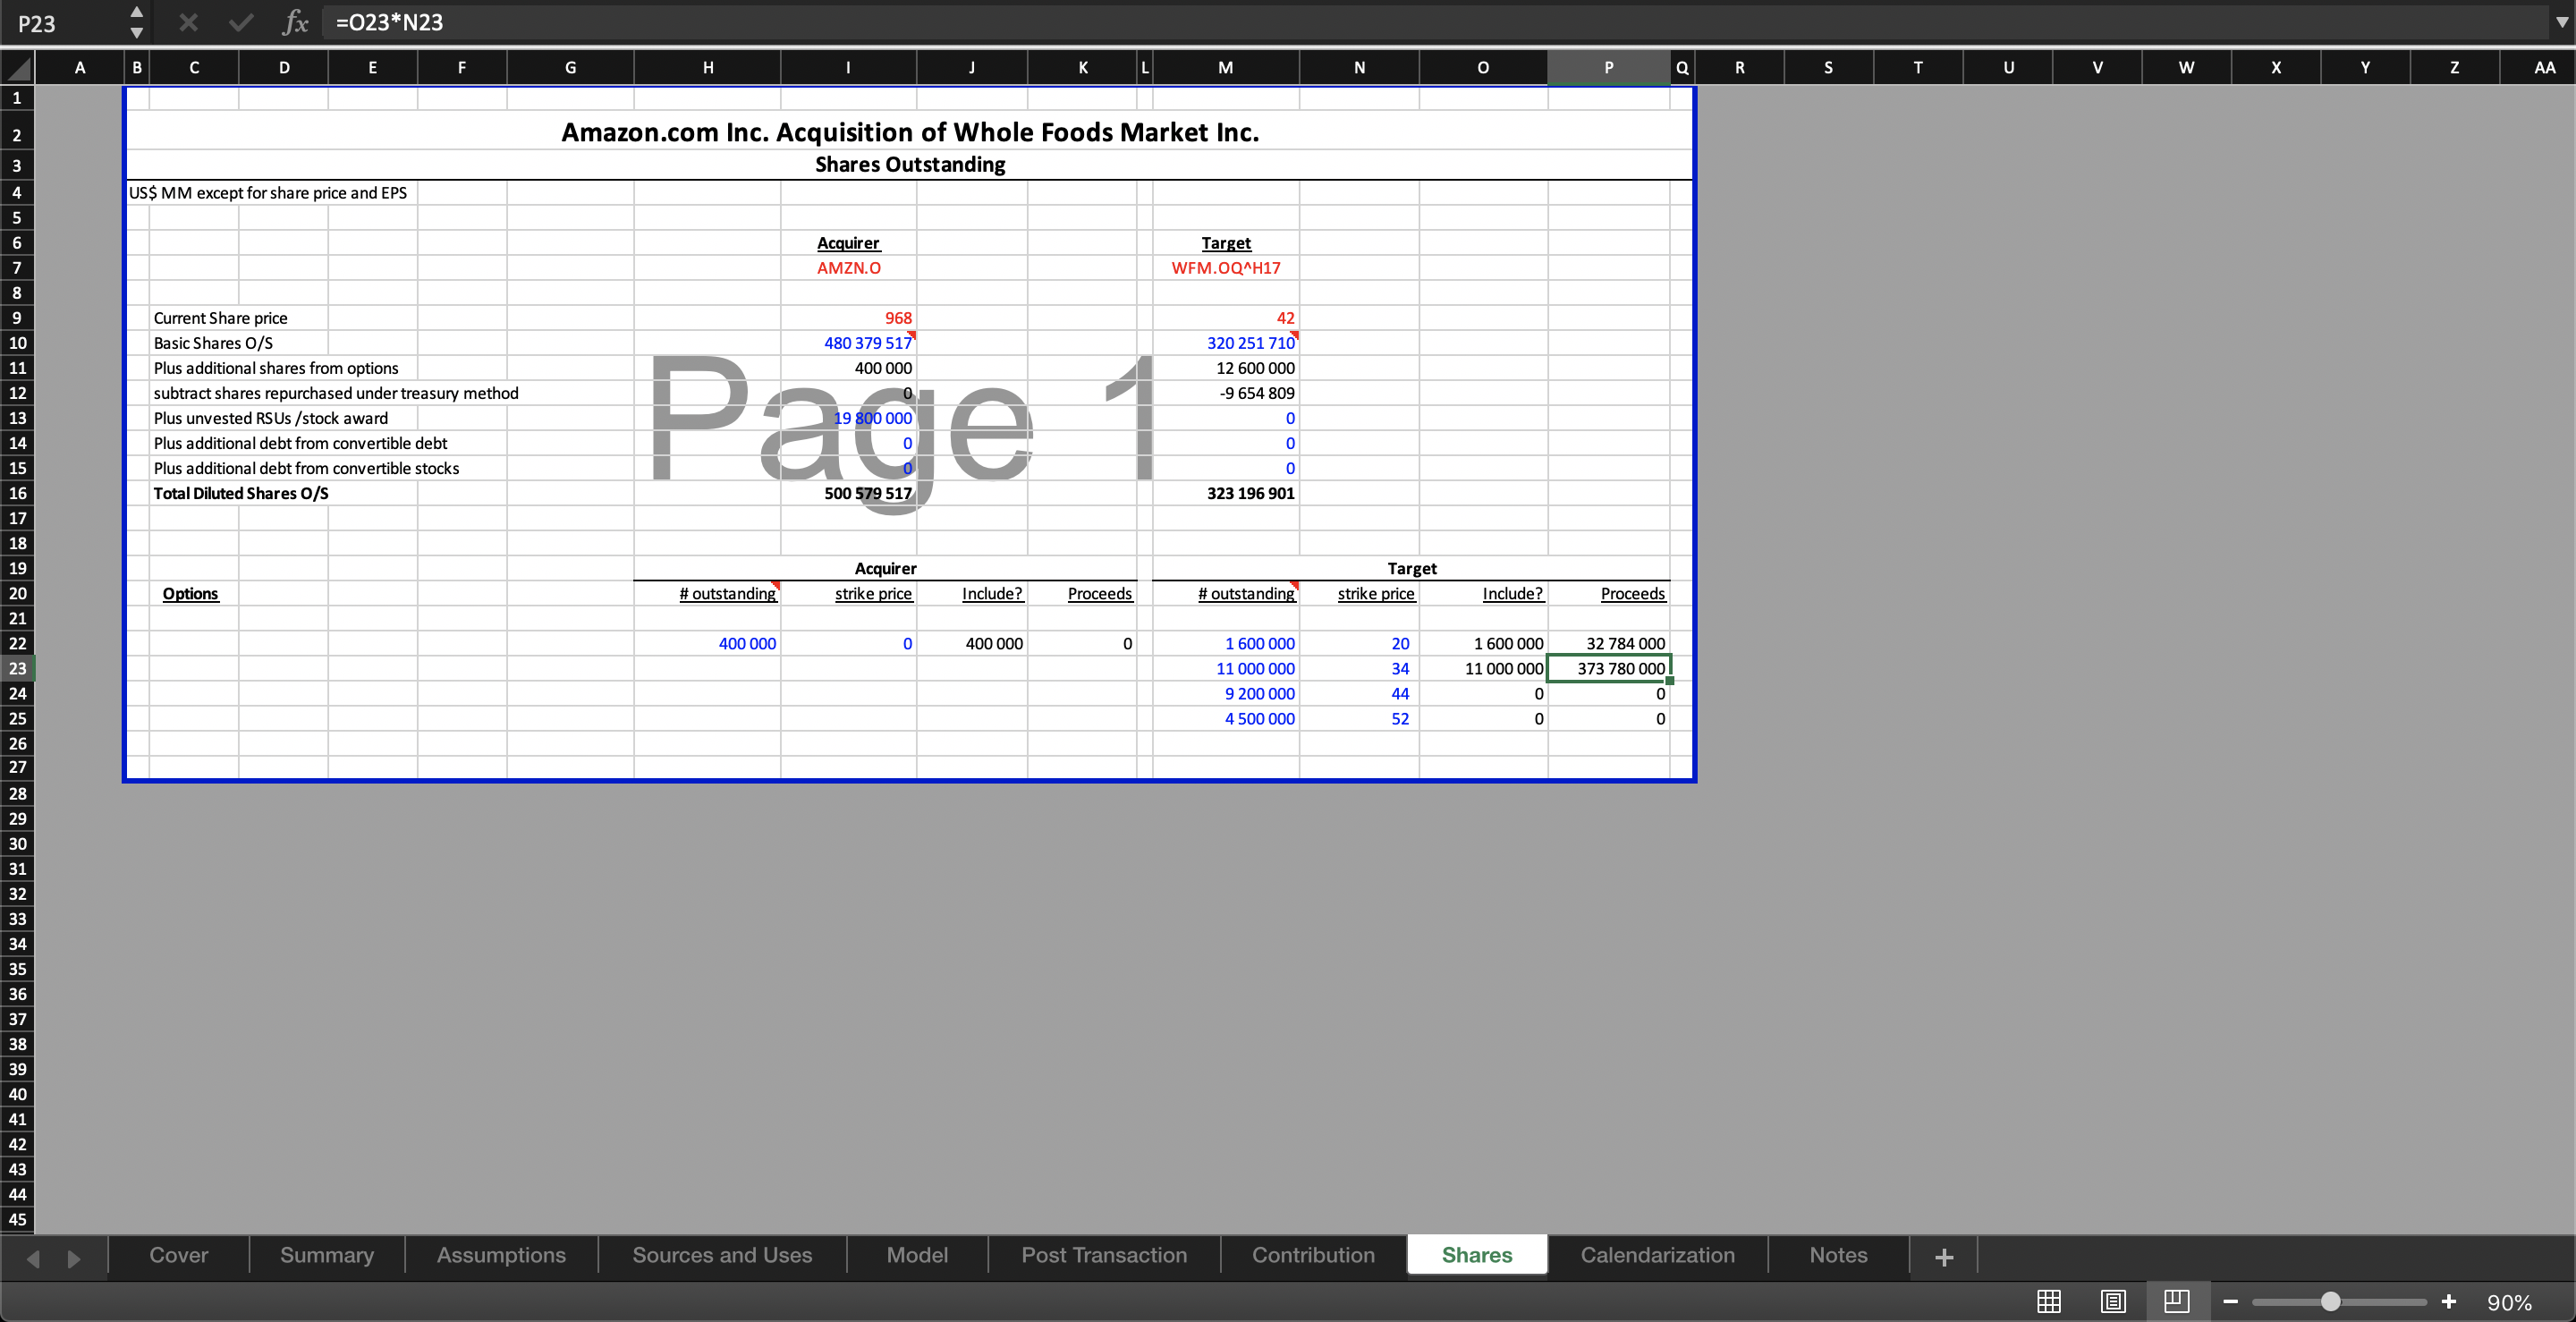The image size is (2576, 1322).
Task: Open the Summary sheet tab
Action: click(327, 1255)
